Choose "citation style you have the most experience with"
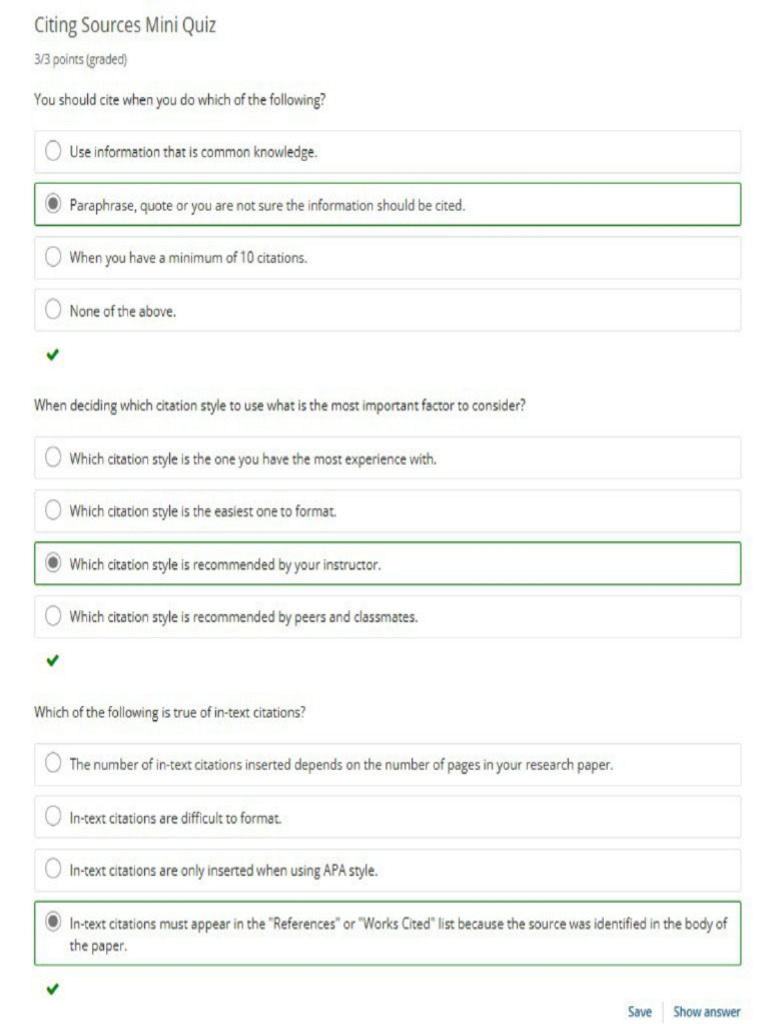 tap(54, 458)
